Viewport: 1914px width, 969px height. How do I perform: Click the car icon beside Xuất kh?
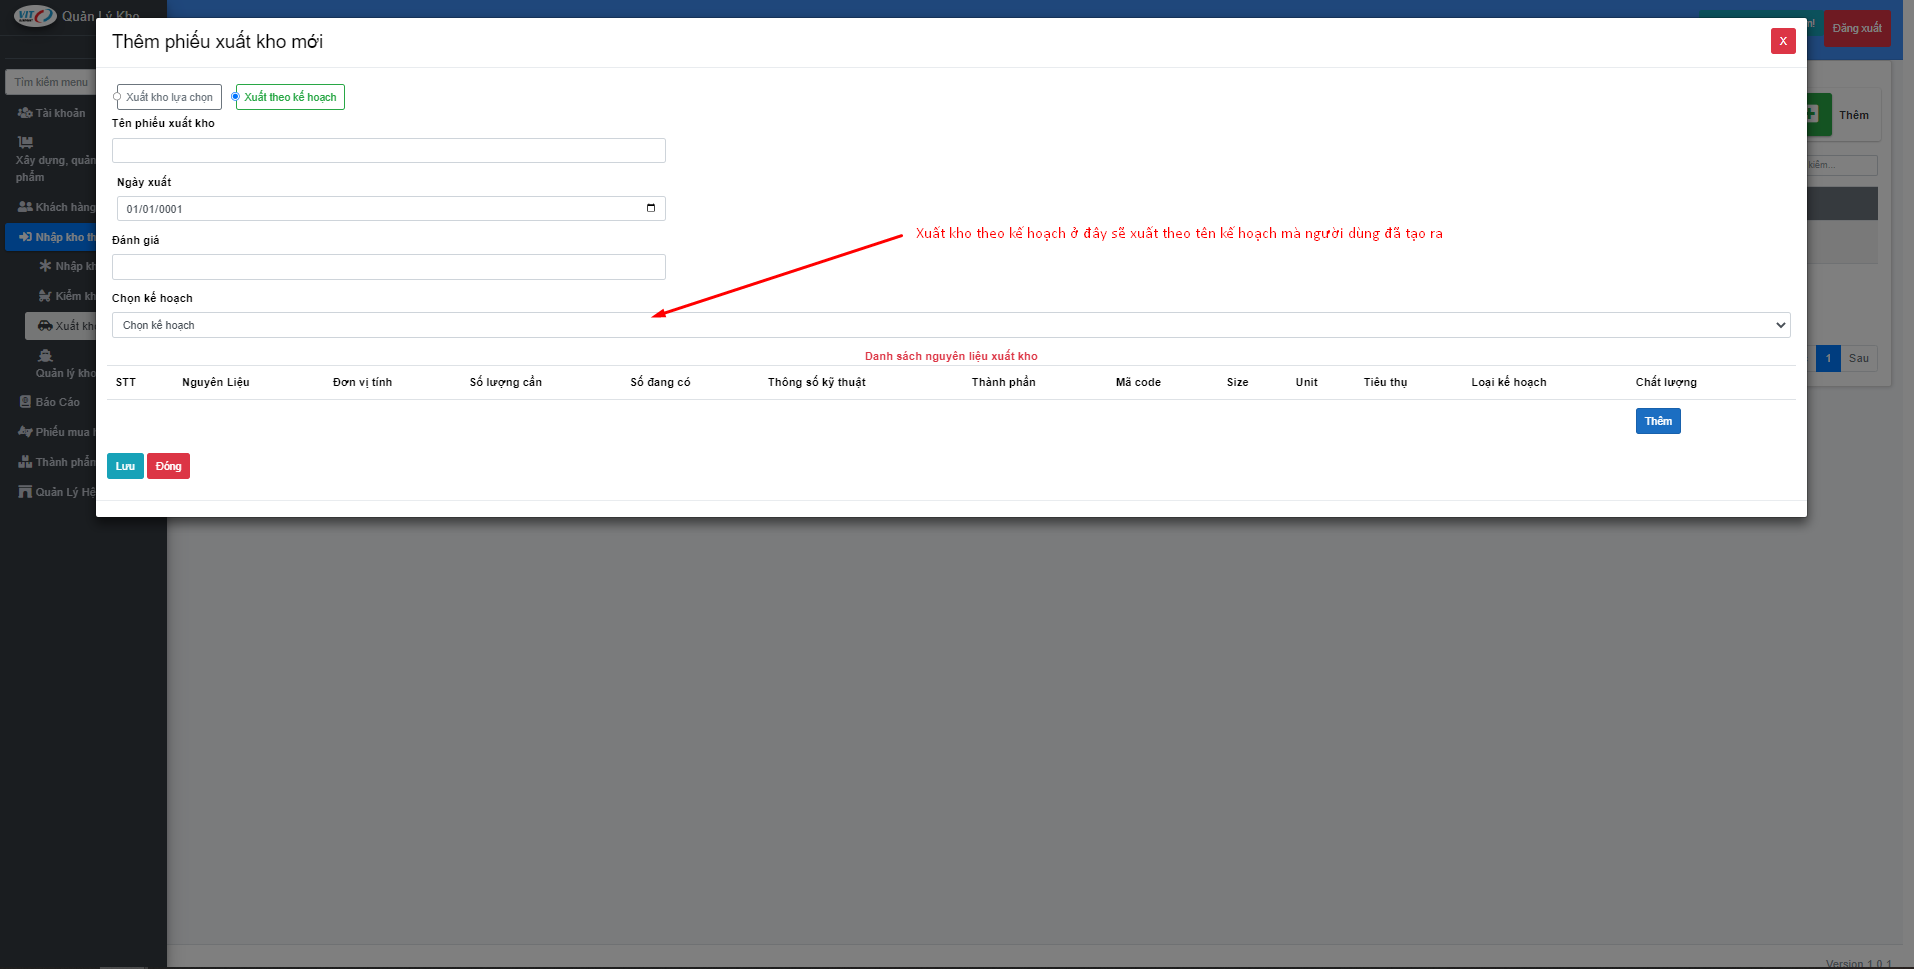45,326
